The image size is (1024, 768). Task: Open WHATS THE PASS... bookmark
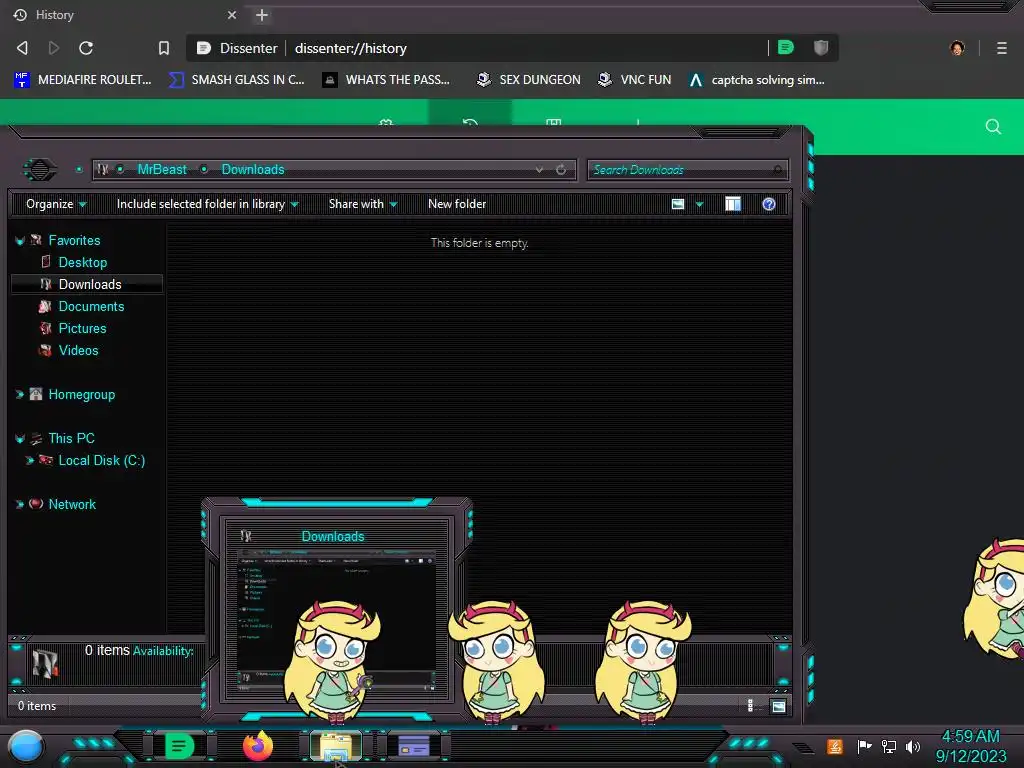coord(386,80)
